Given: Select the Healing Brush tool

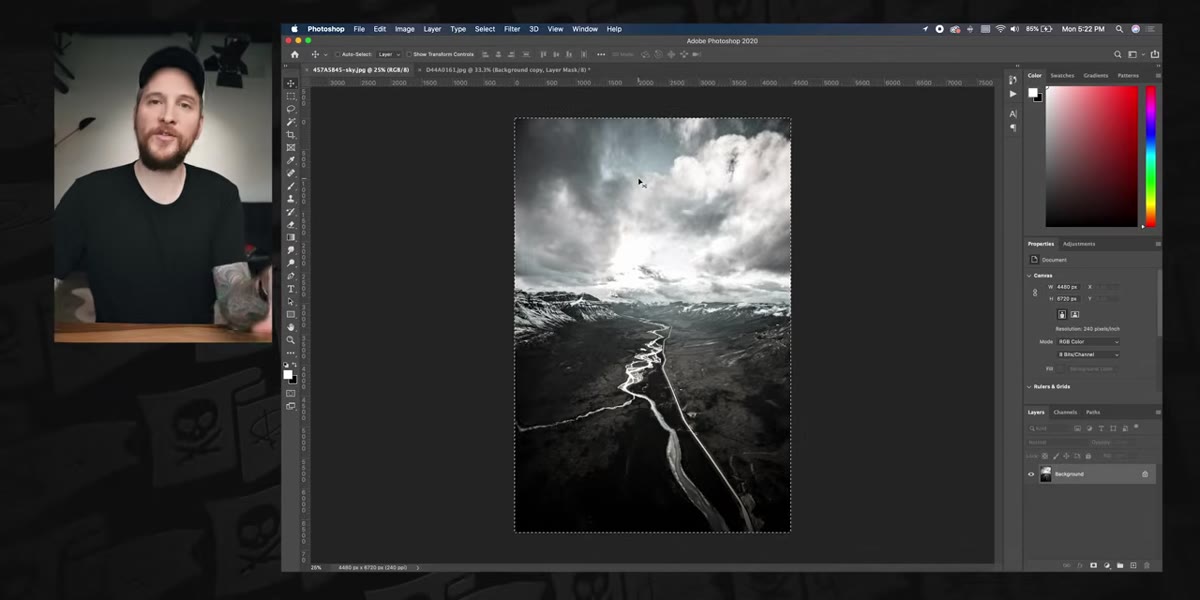Looking at the screenshot, I should click(x=291, y=173).
